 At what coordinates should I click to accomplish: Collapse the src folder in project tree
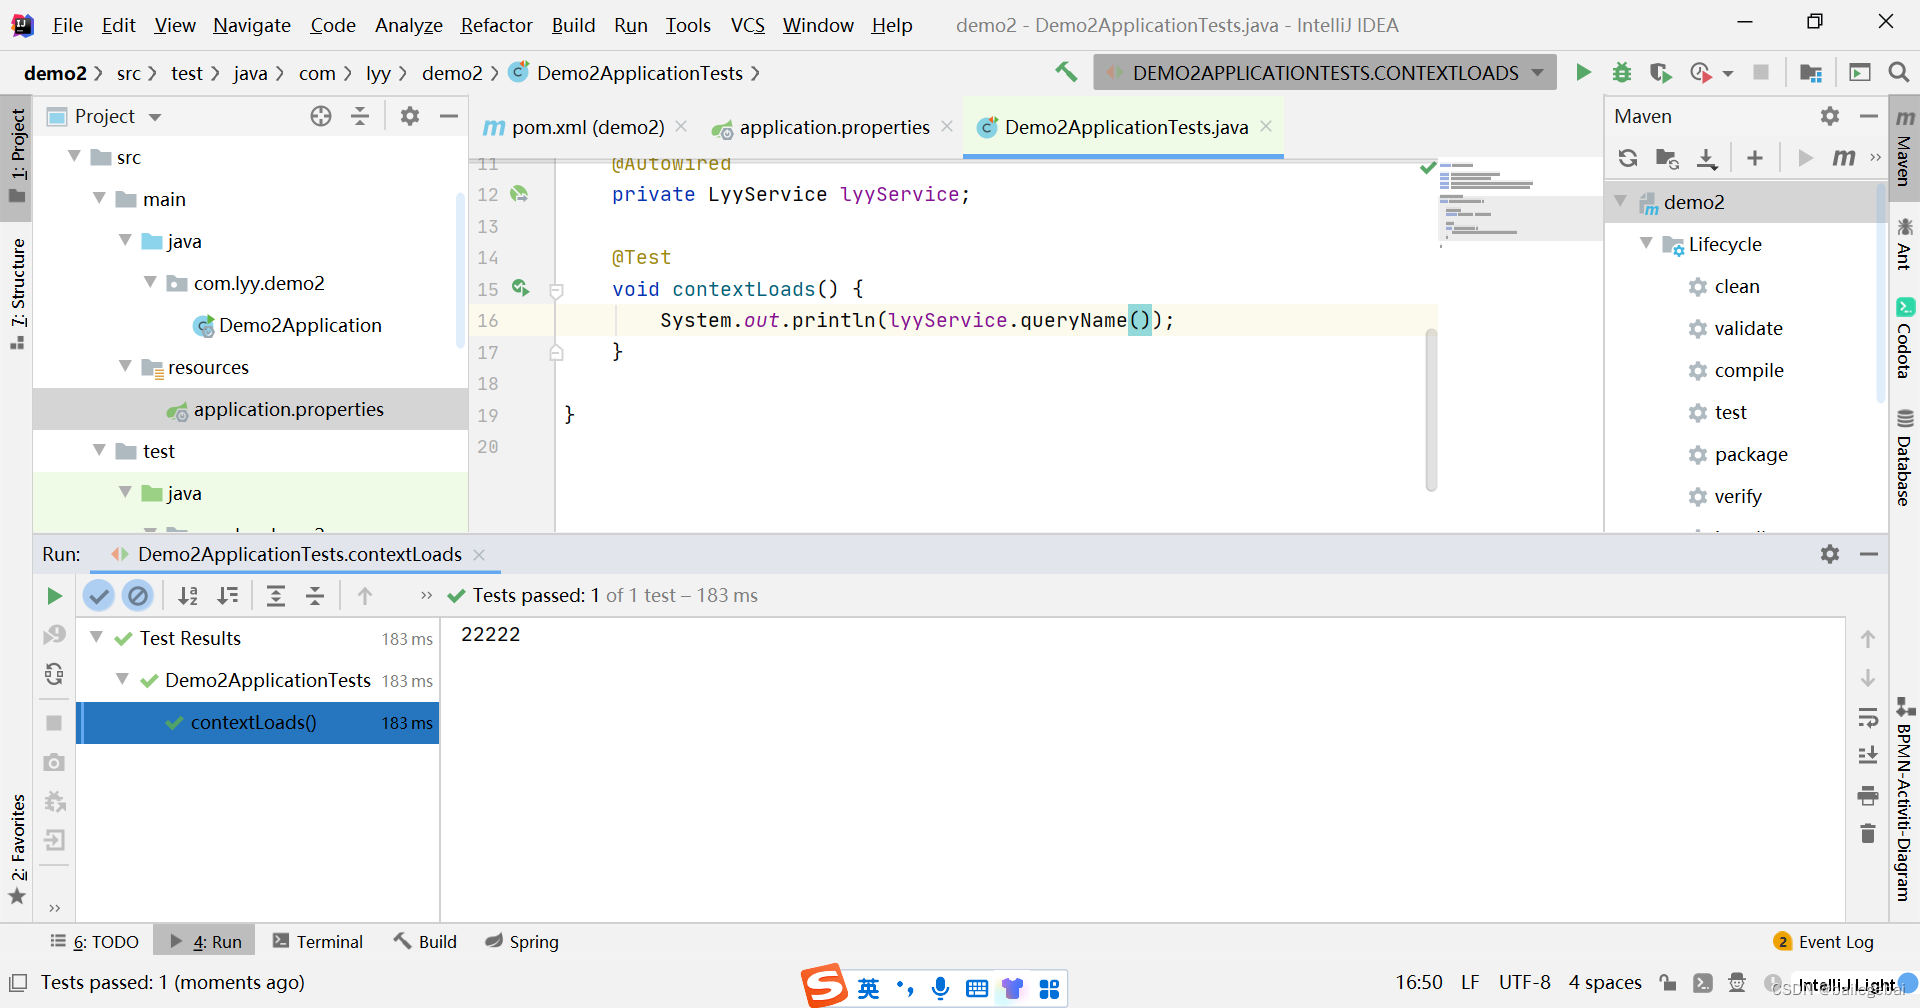click(x=74, y=156)
